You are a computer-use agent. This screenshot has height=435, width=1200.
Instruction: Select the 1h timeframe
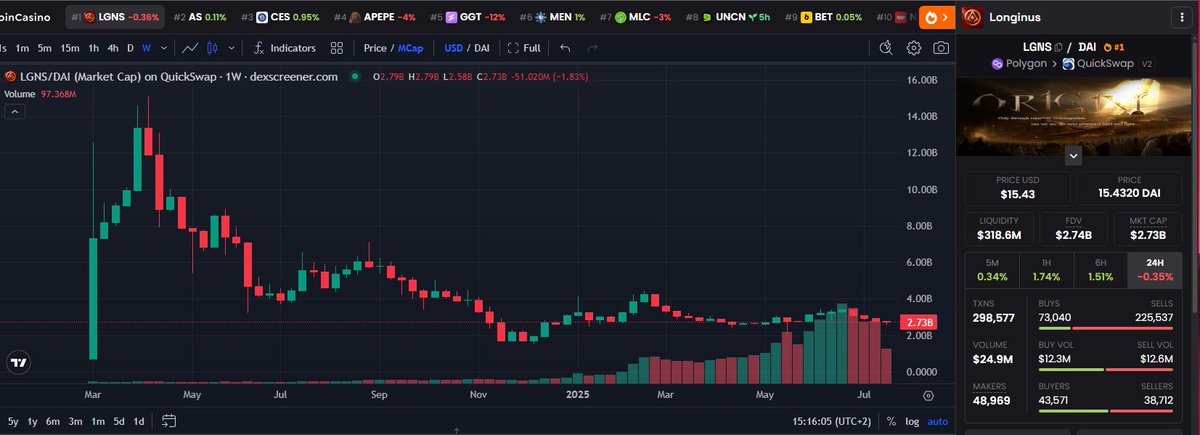coord(94,48)
